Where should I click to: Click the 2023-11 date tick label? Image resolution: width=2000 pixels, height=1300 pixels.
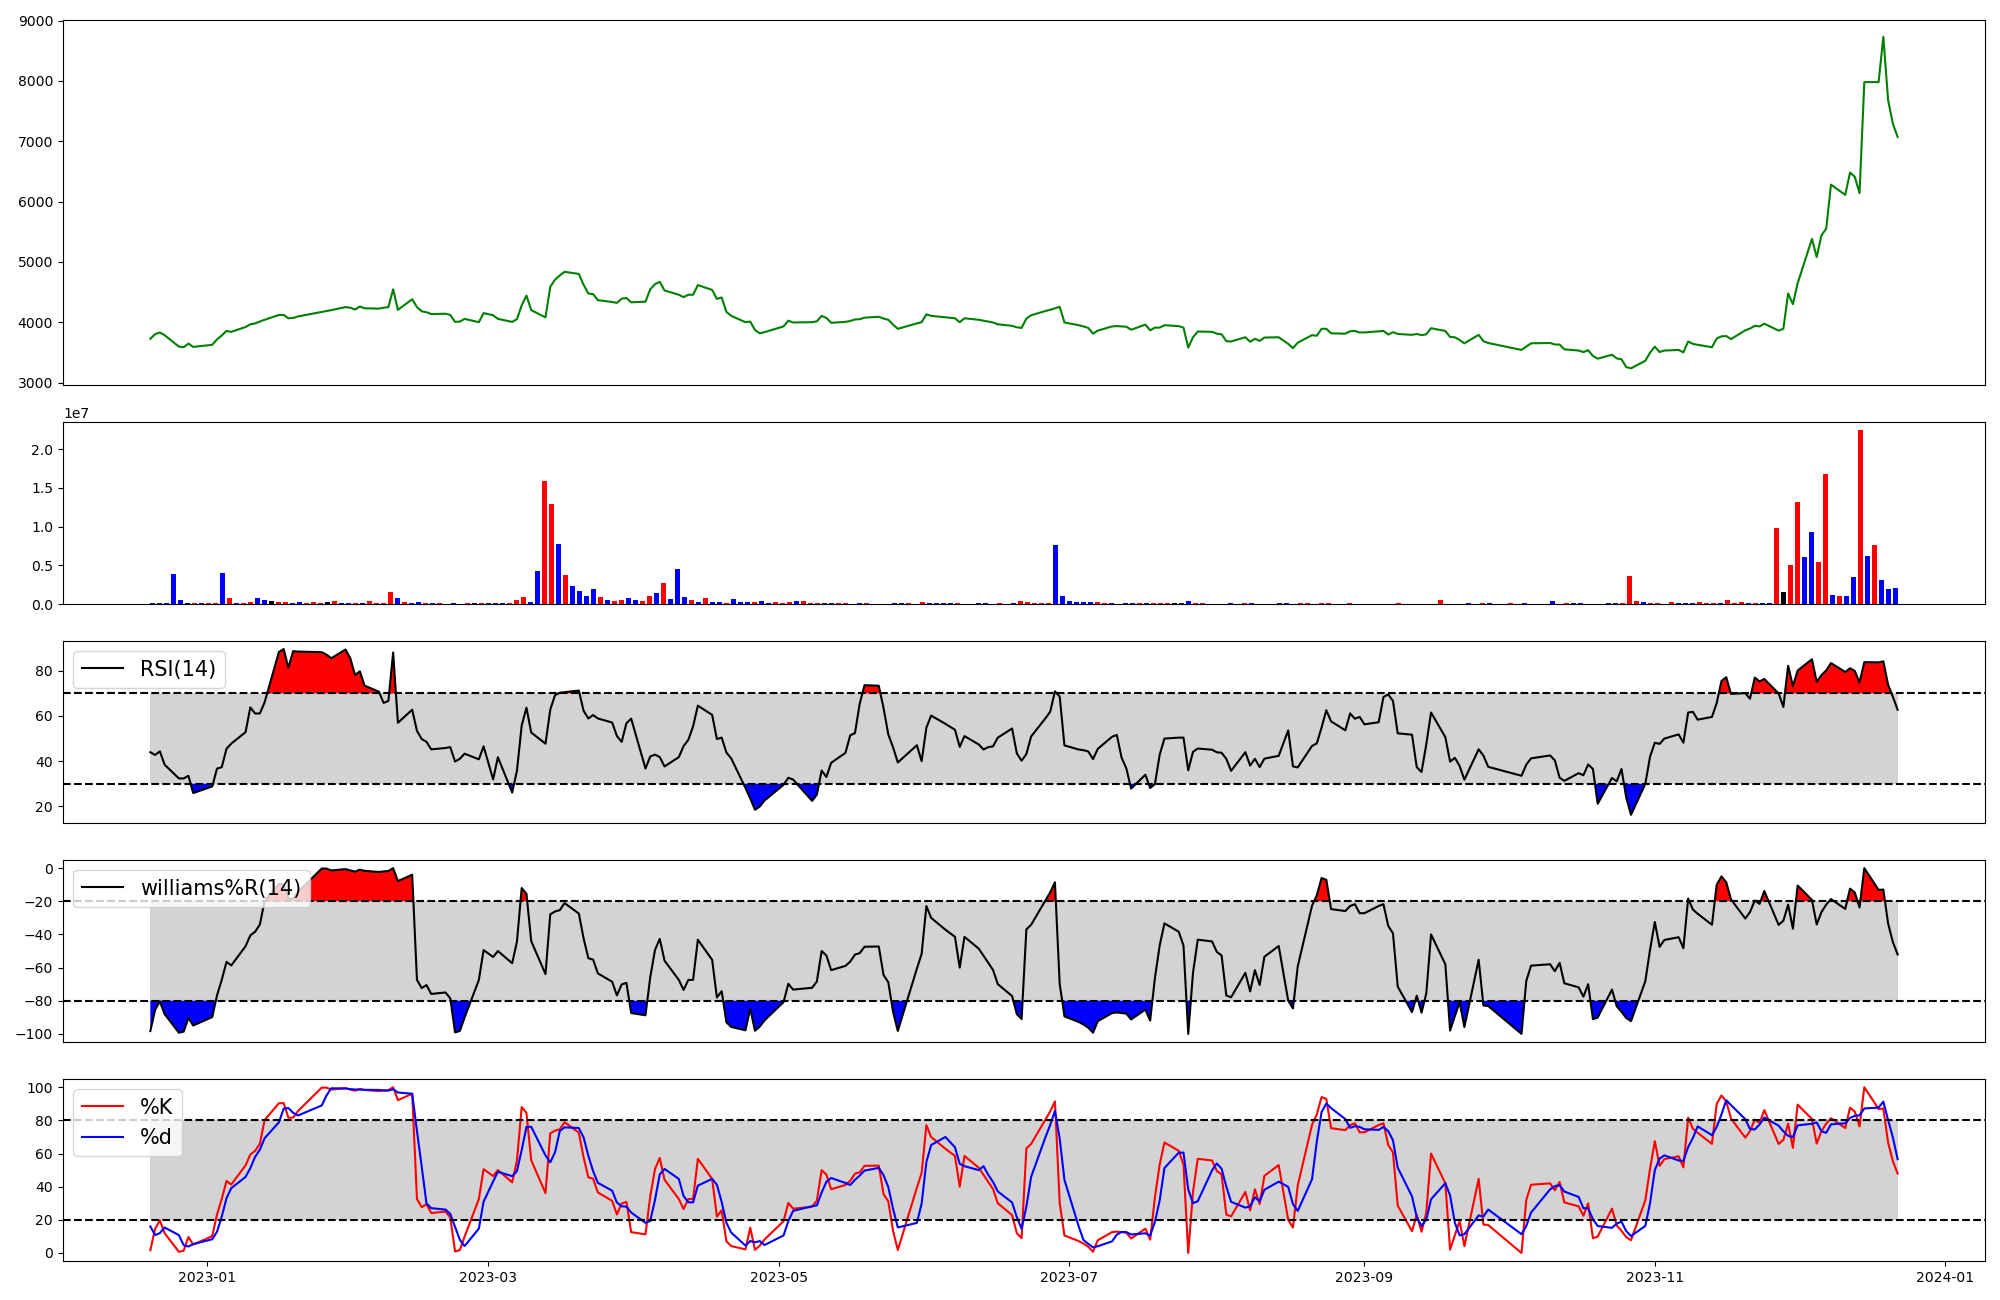click(1655, 1277)
